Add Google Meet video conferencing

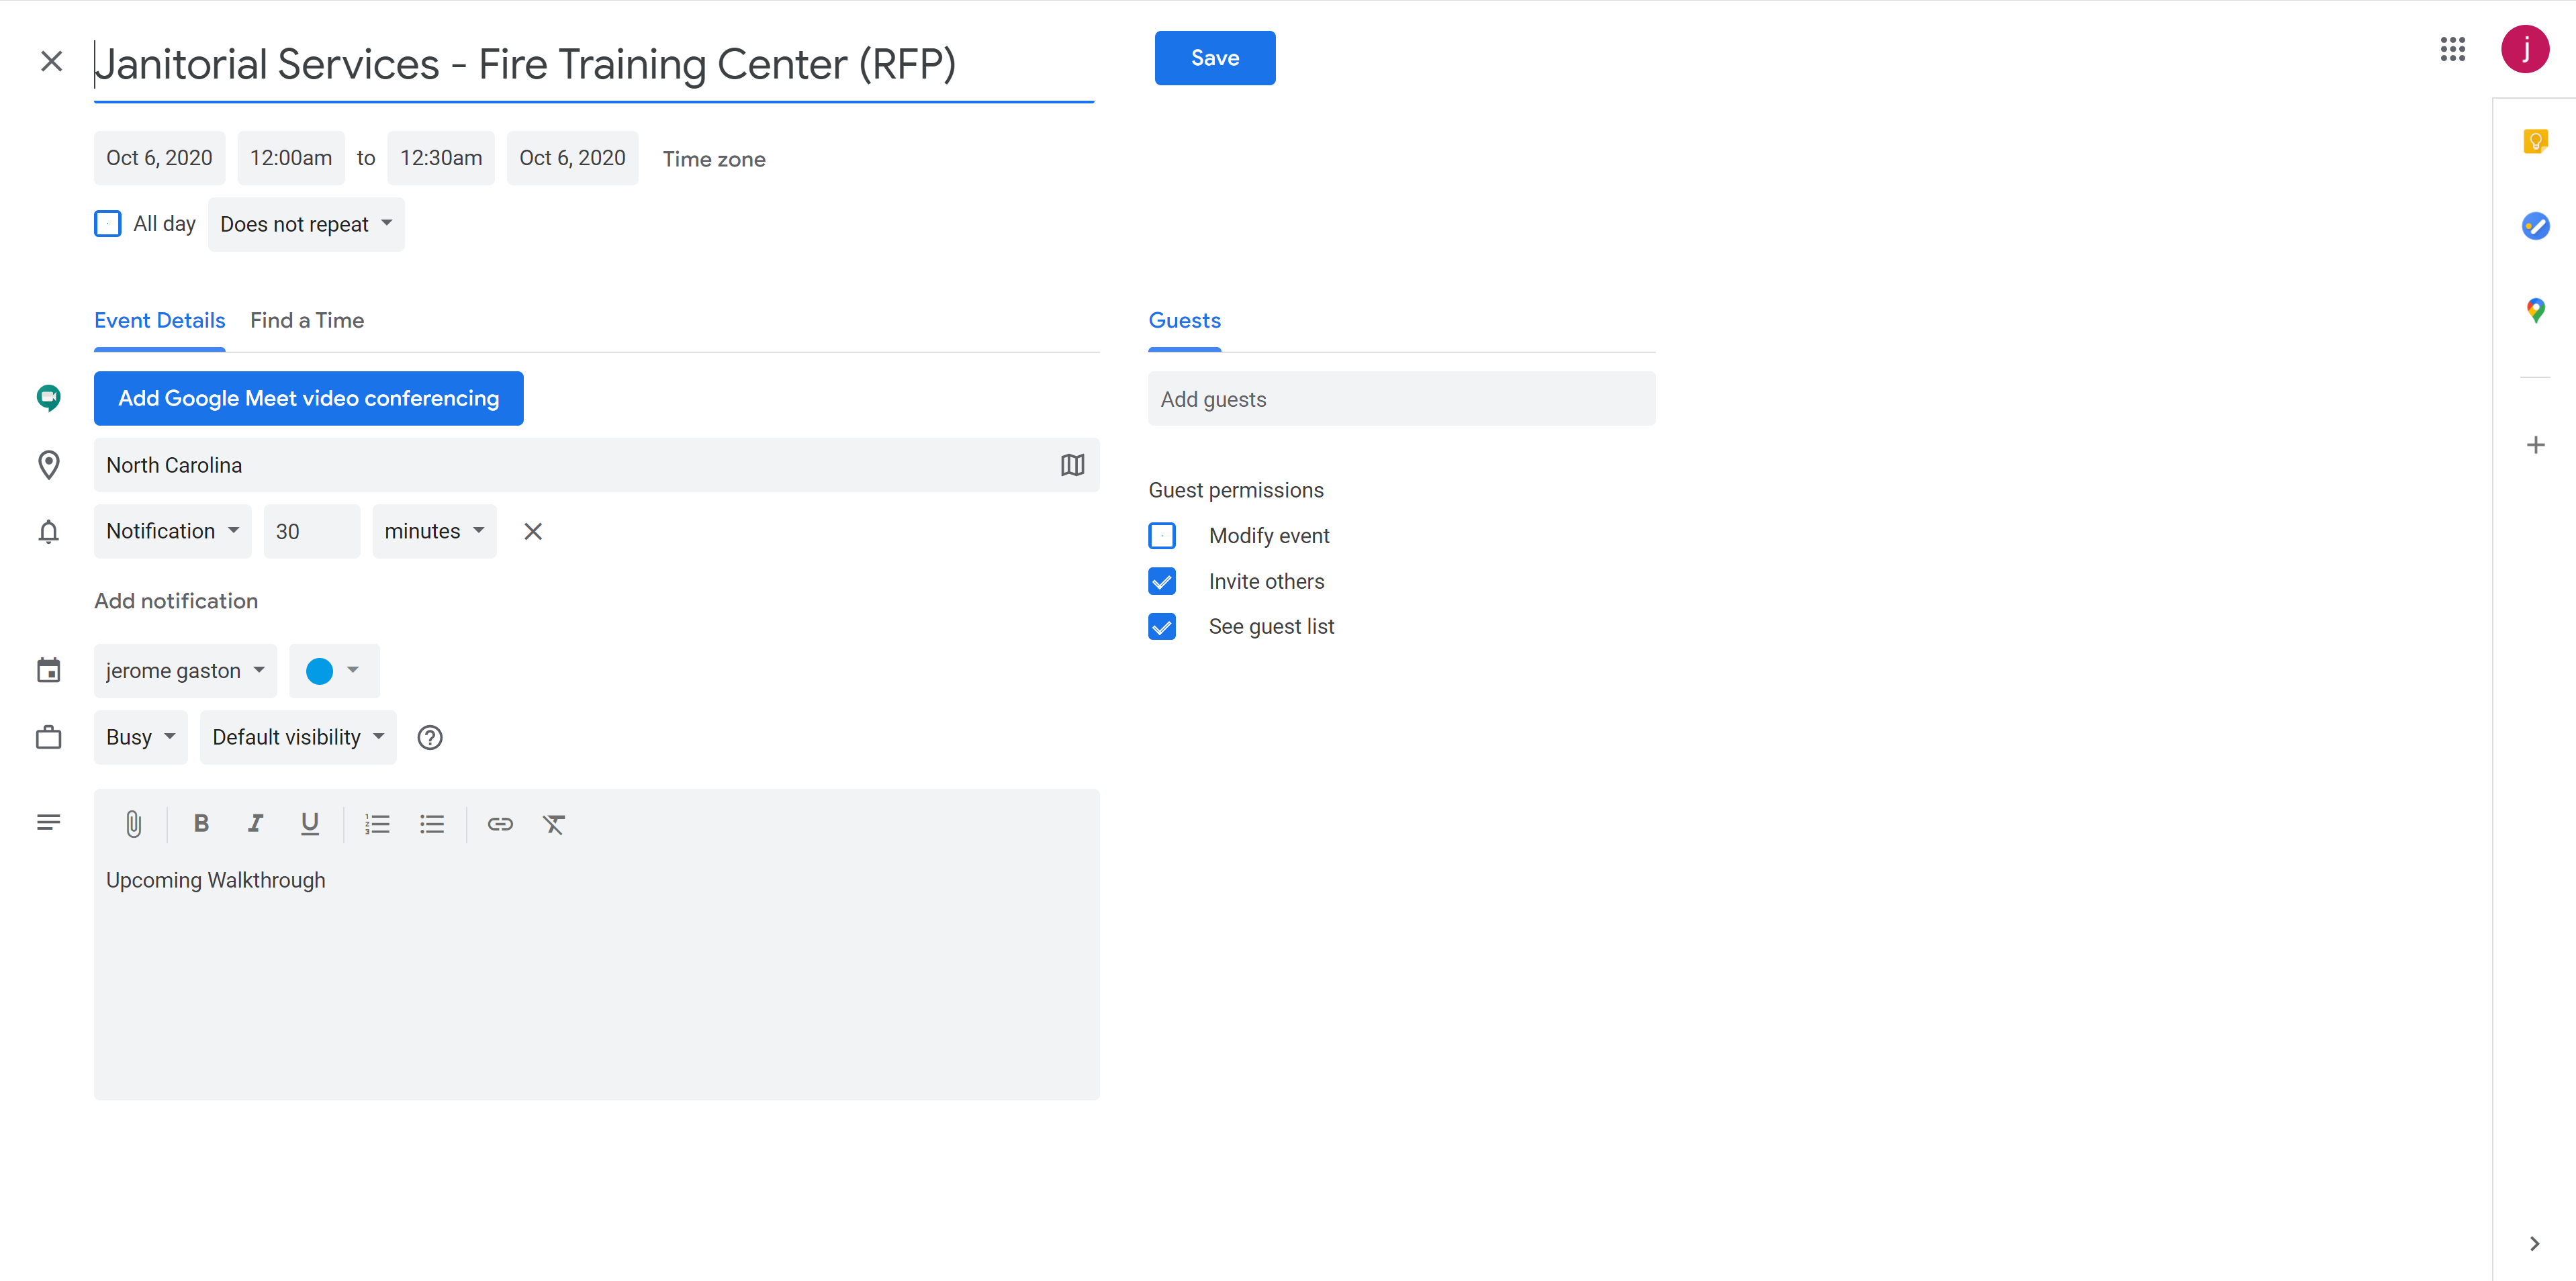308,399
